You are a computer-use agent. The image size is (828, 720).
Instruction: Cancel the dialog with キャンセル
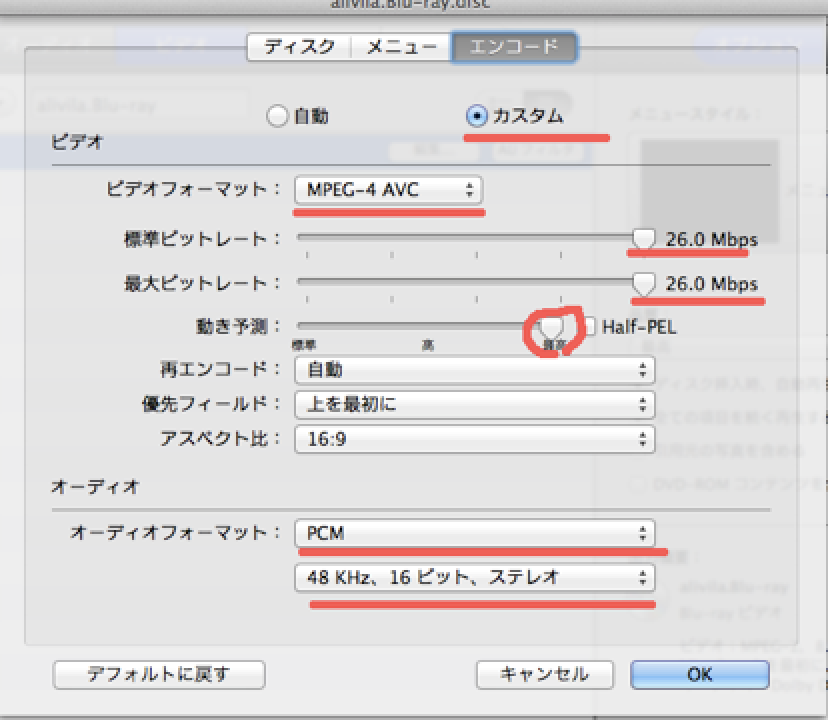point(544,675)
